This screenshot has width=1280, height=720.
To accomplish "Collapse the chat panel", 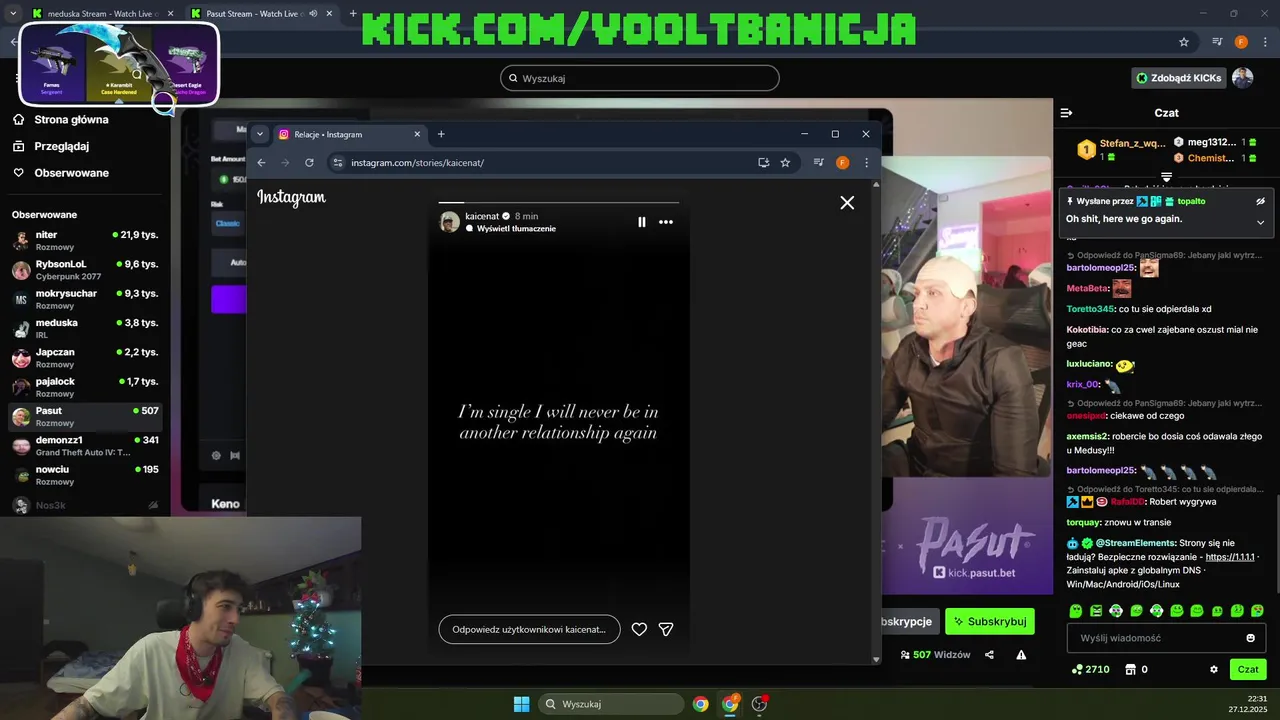I will click(1066, 113).
